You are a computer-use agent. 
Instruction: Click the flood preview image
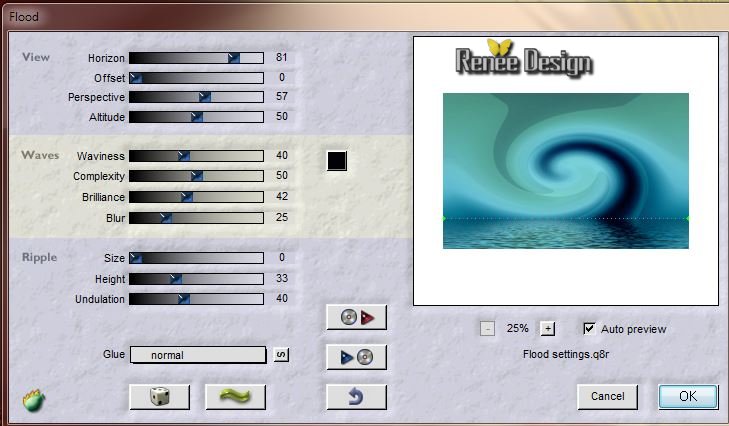(566, 171)
